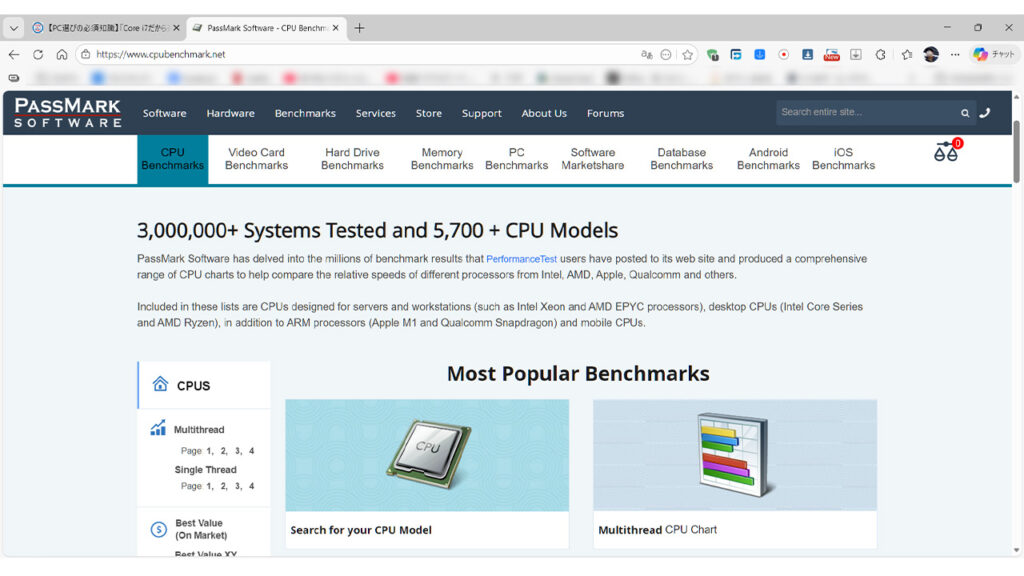
Task: Open browser settings and more menu
Action: pos(955,55)
